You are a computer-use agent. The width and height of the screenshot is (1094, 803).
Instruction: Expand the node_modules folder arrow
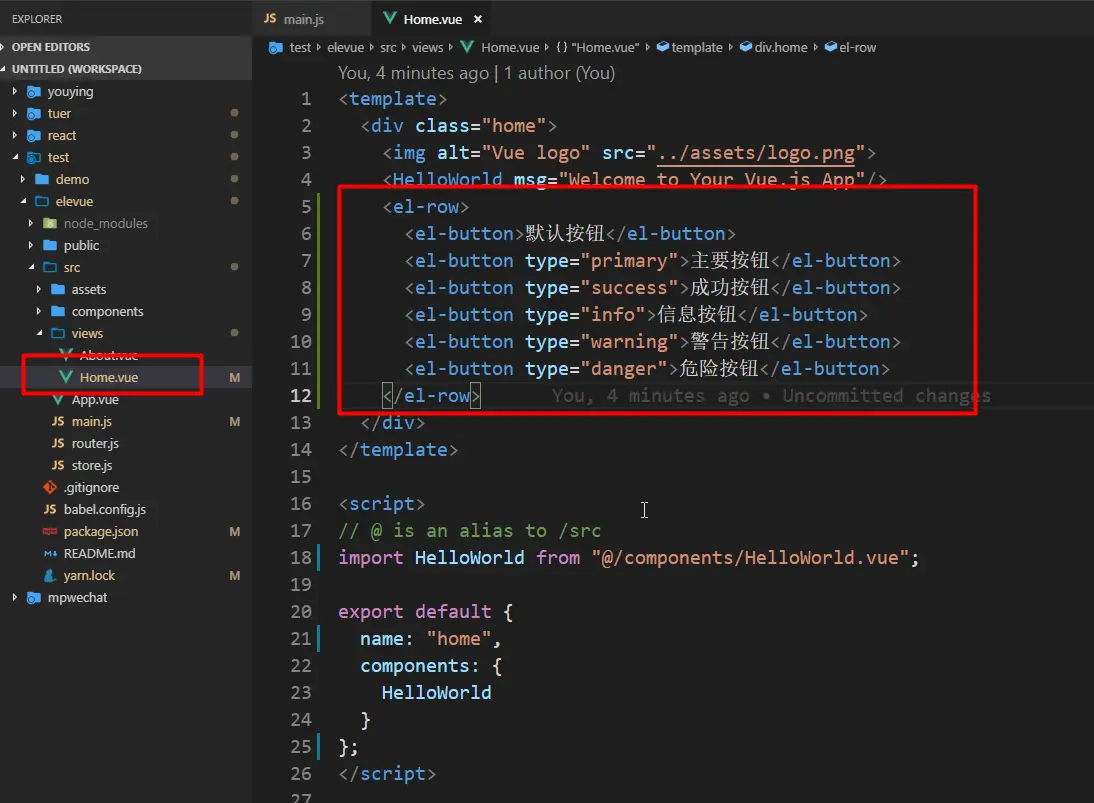[x=31, y=223]
